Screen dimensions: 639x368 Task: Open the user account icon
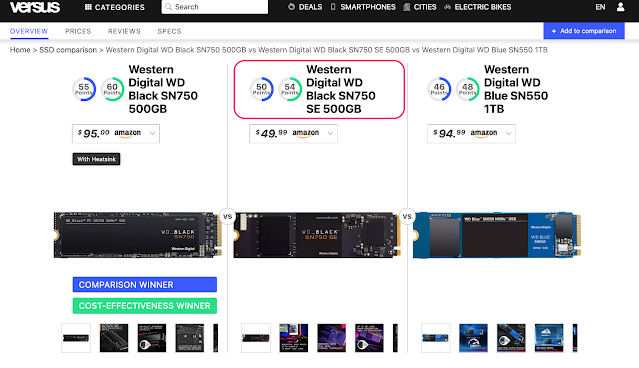point(620,7)
